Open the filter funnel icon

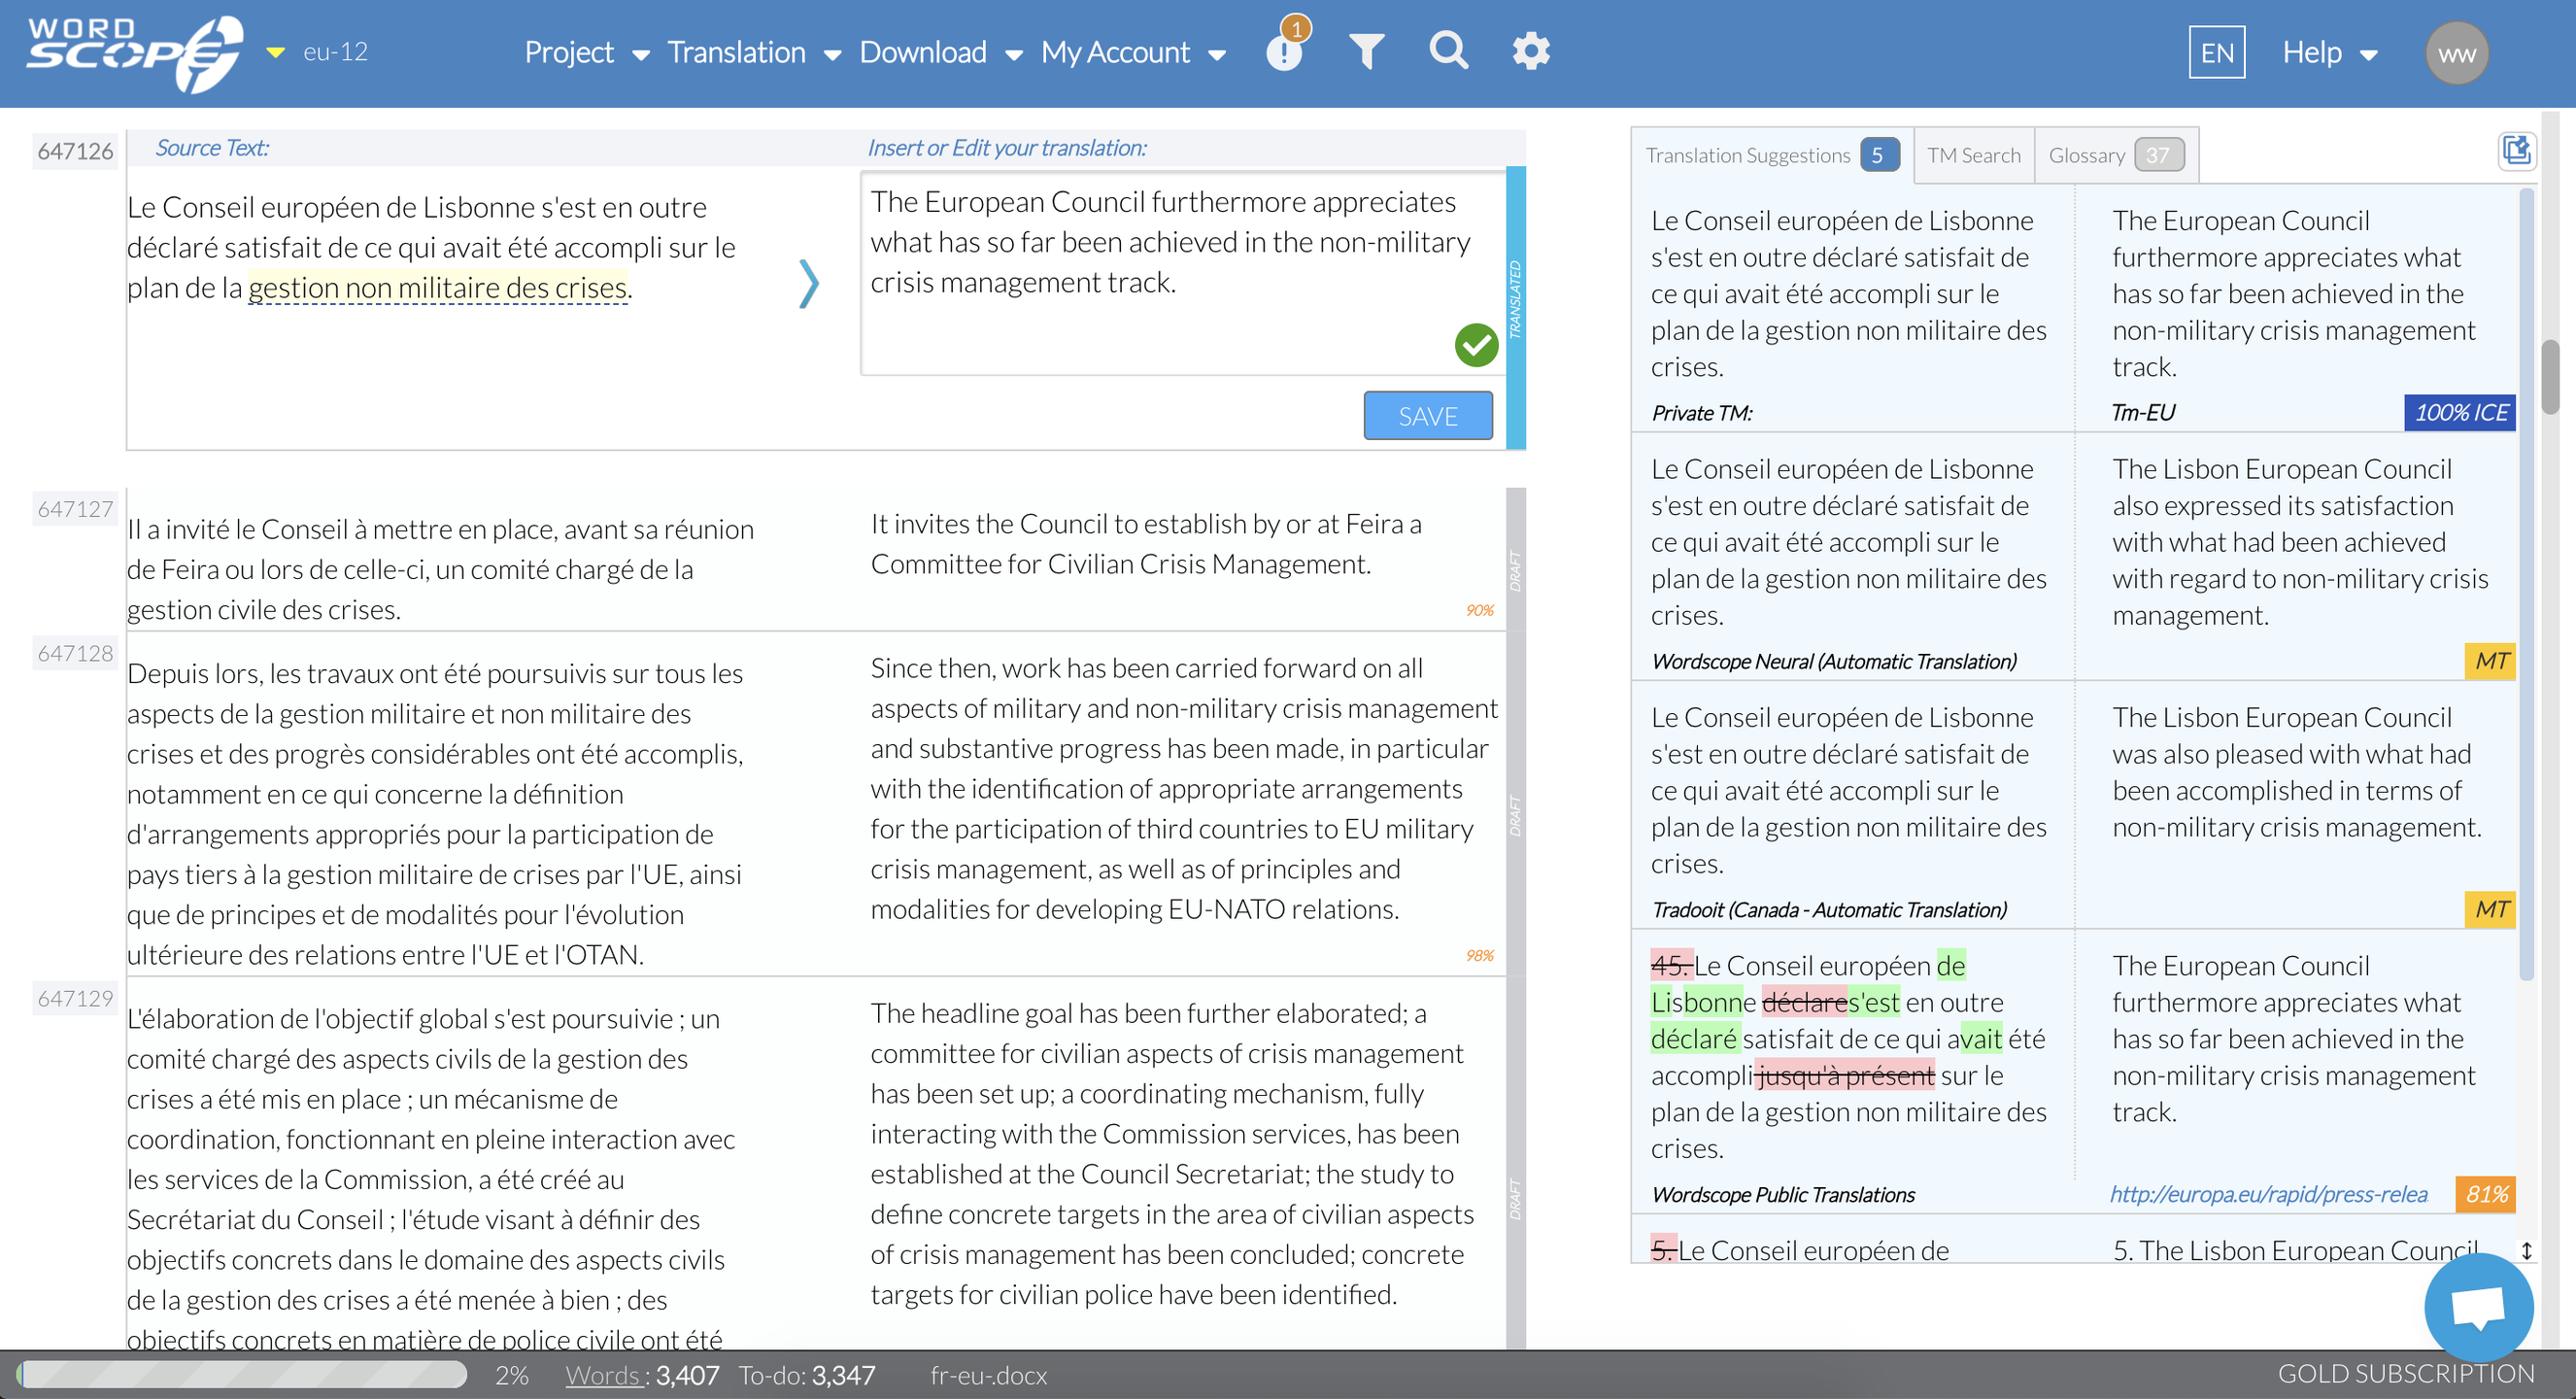1366,50
